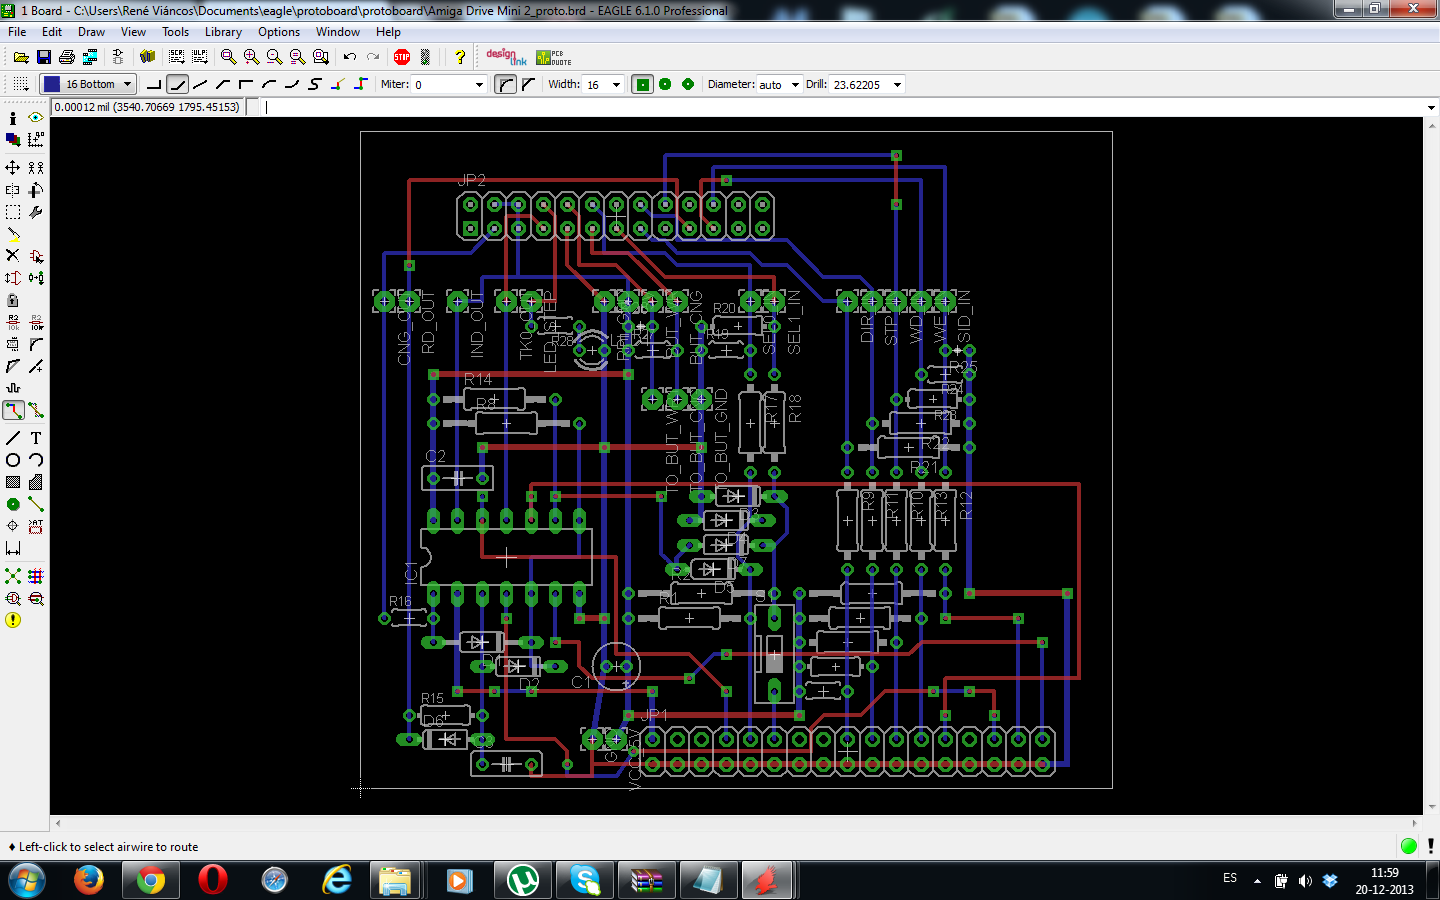Viewport: 1440px width, 900px height.
Task: Open the Design Rule Check warning icon
Action: 13,620
